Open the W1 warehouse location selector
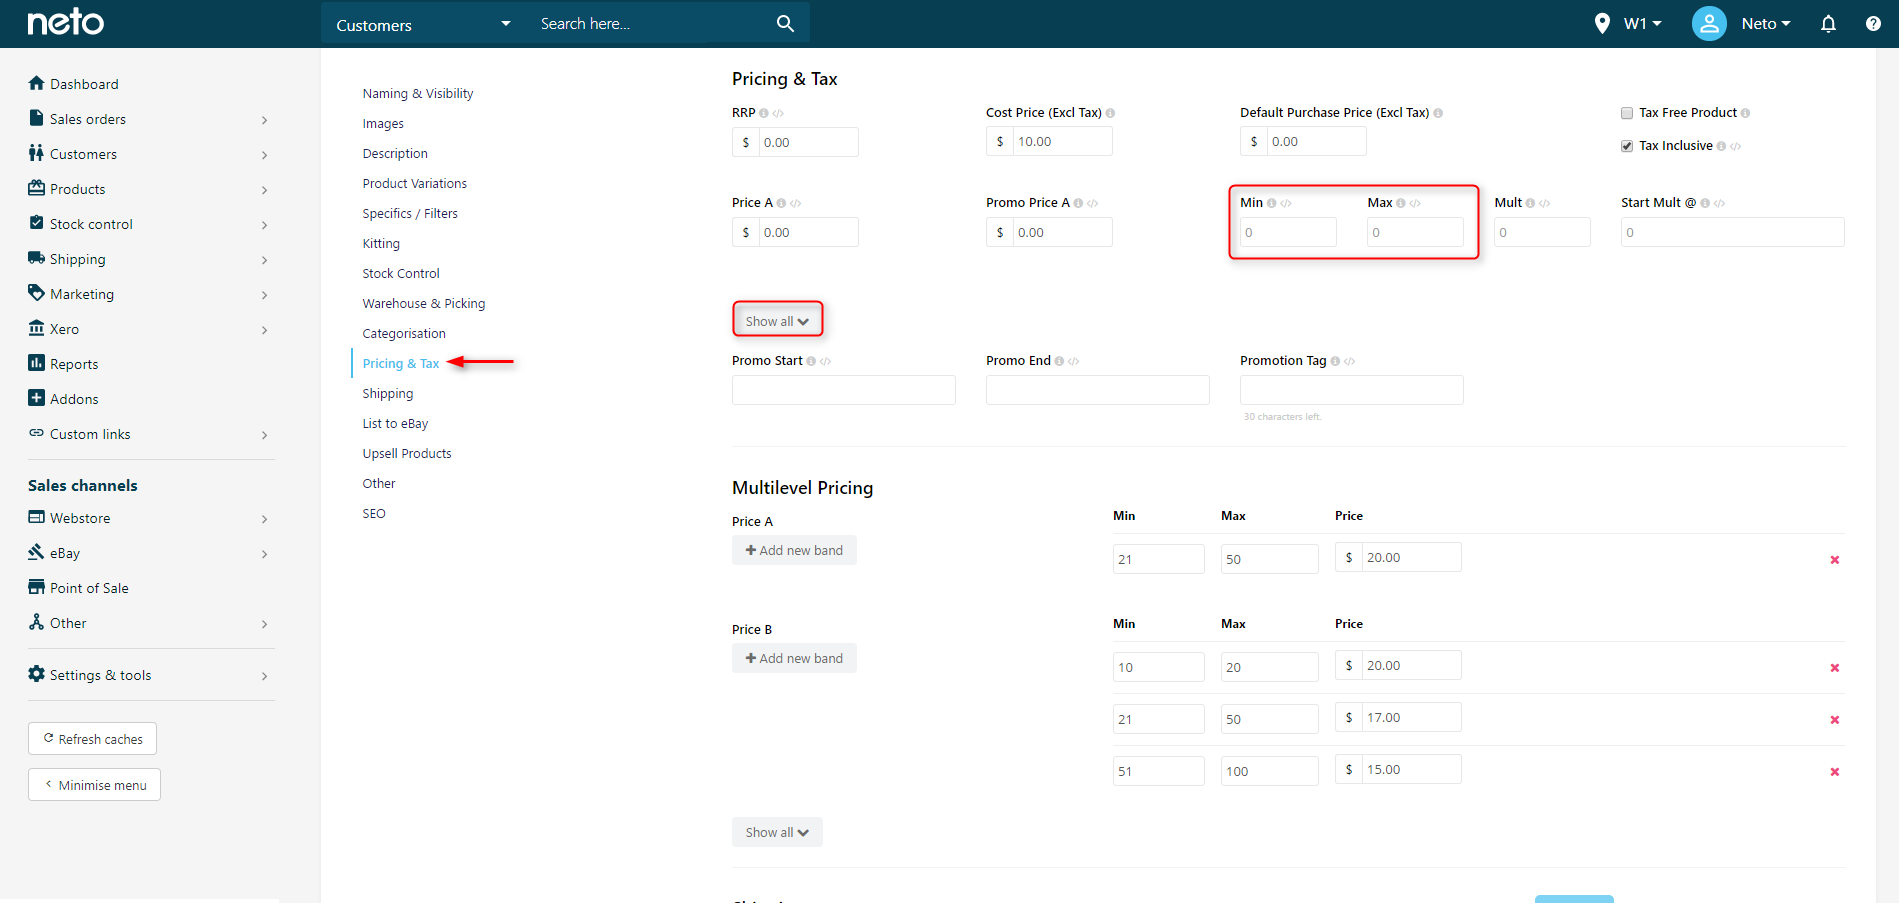Image resolution: width=1899 pixels, height=903 pixels. coord(1628,24)
